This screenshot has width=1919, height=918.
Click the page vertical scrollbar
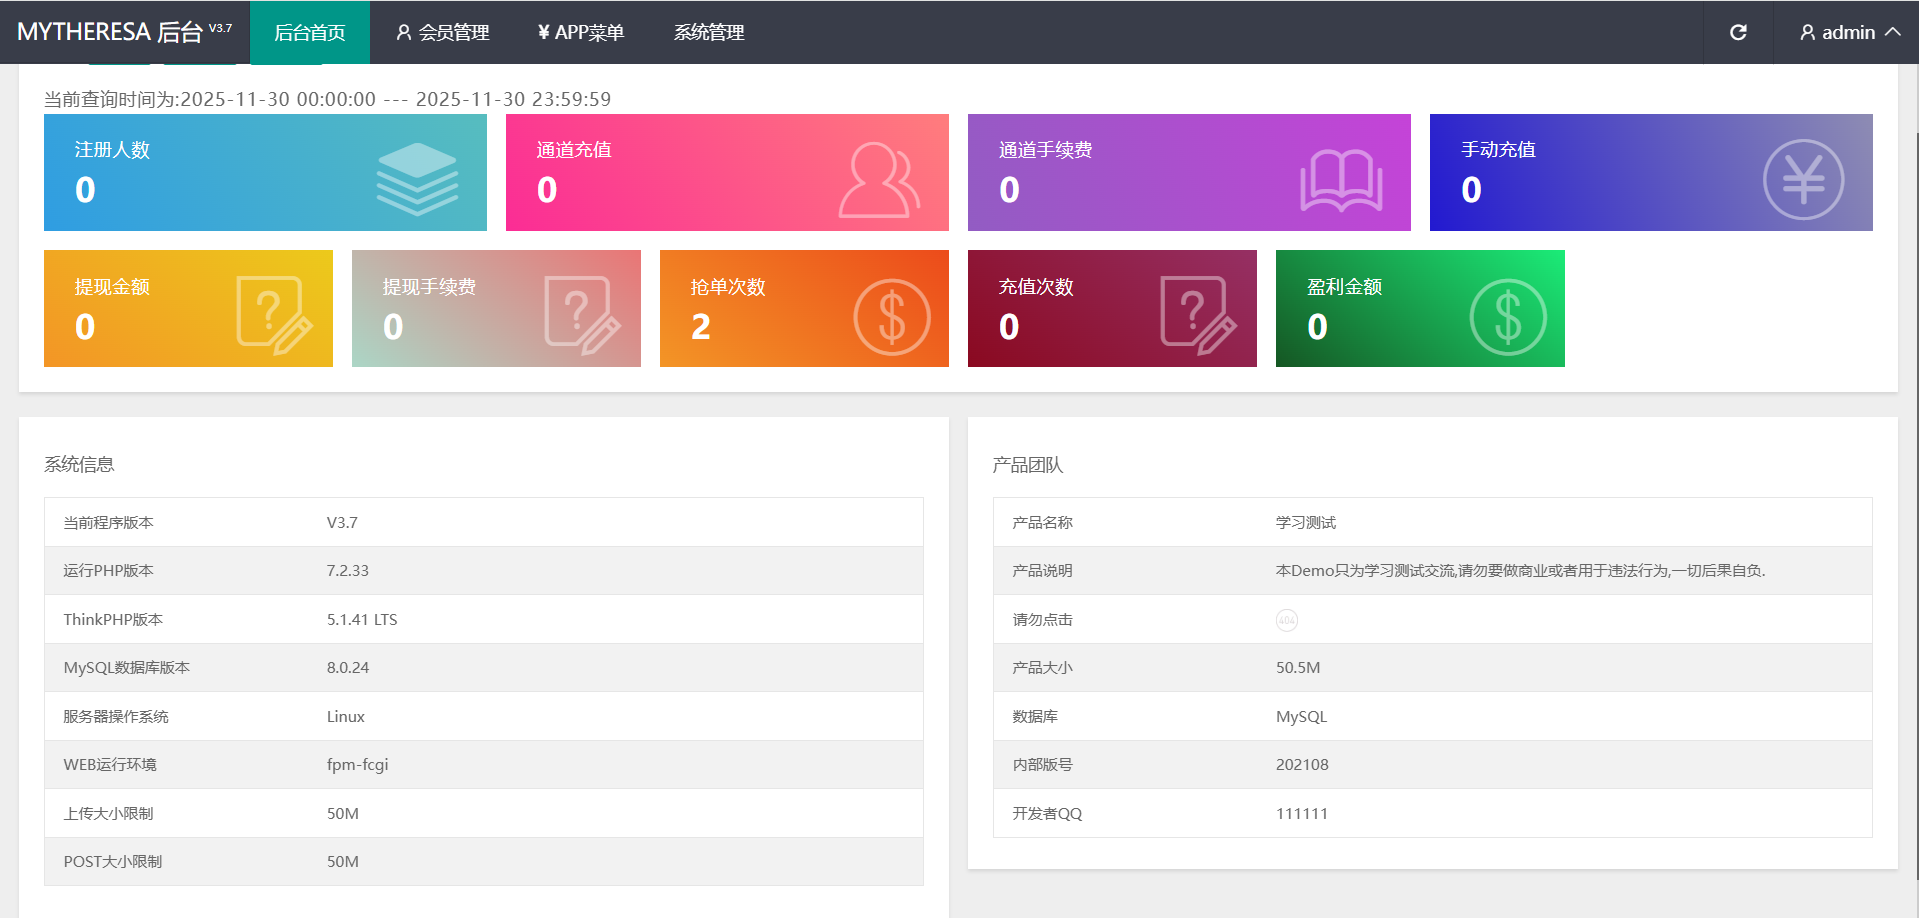(1914, 500)
